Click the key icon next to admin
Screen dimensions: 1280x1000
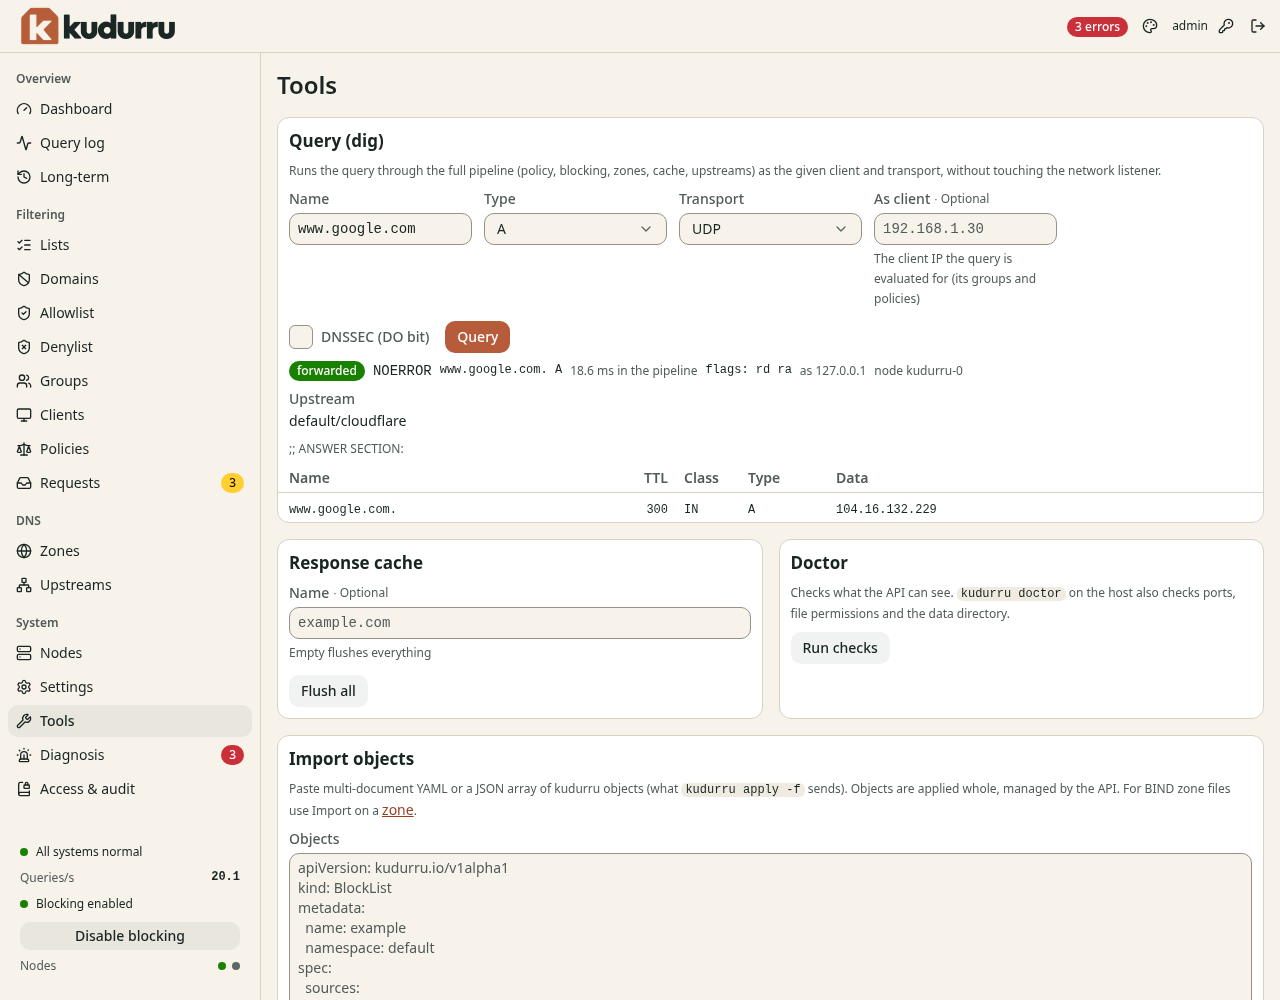coord(1226,26)
